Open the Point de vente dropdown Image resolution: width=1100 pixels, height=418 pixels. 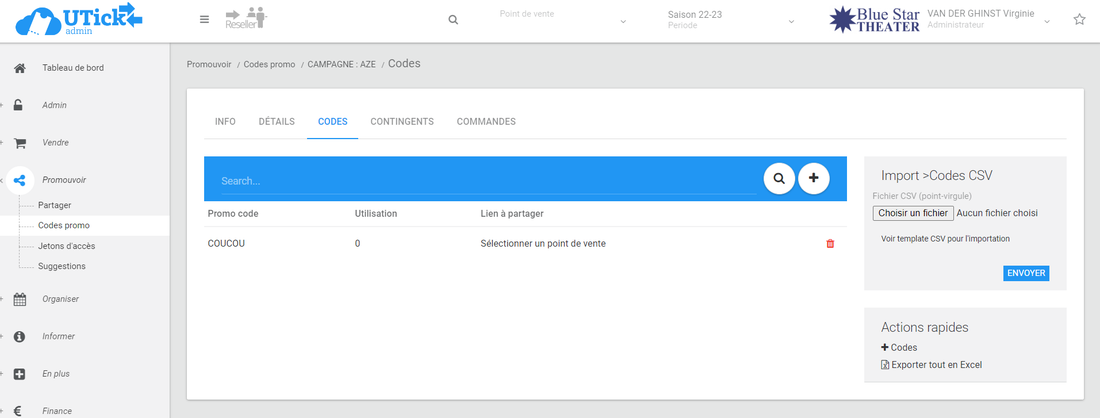tap(561, 20)
